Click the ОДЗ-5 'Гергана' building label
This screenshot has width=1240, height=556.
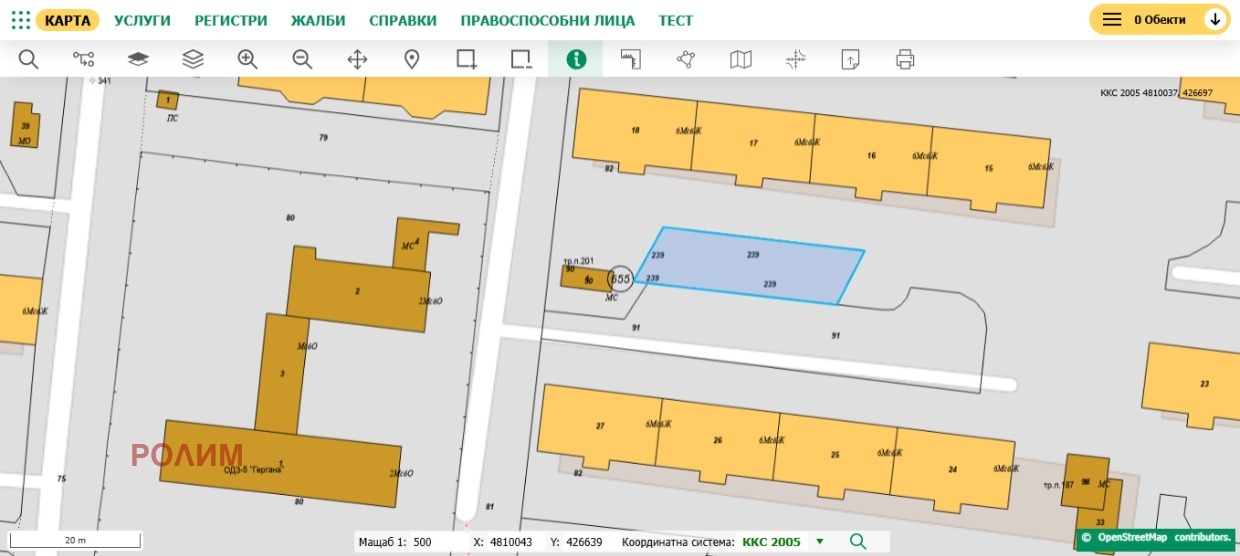(254, 470)
